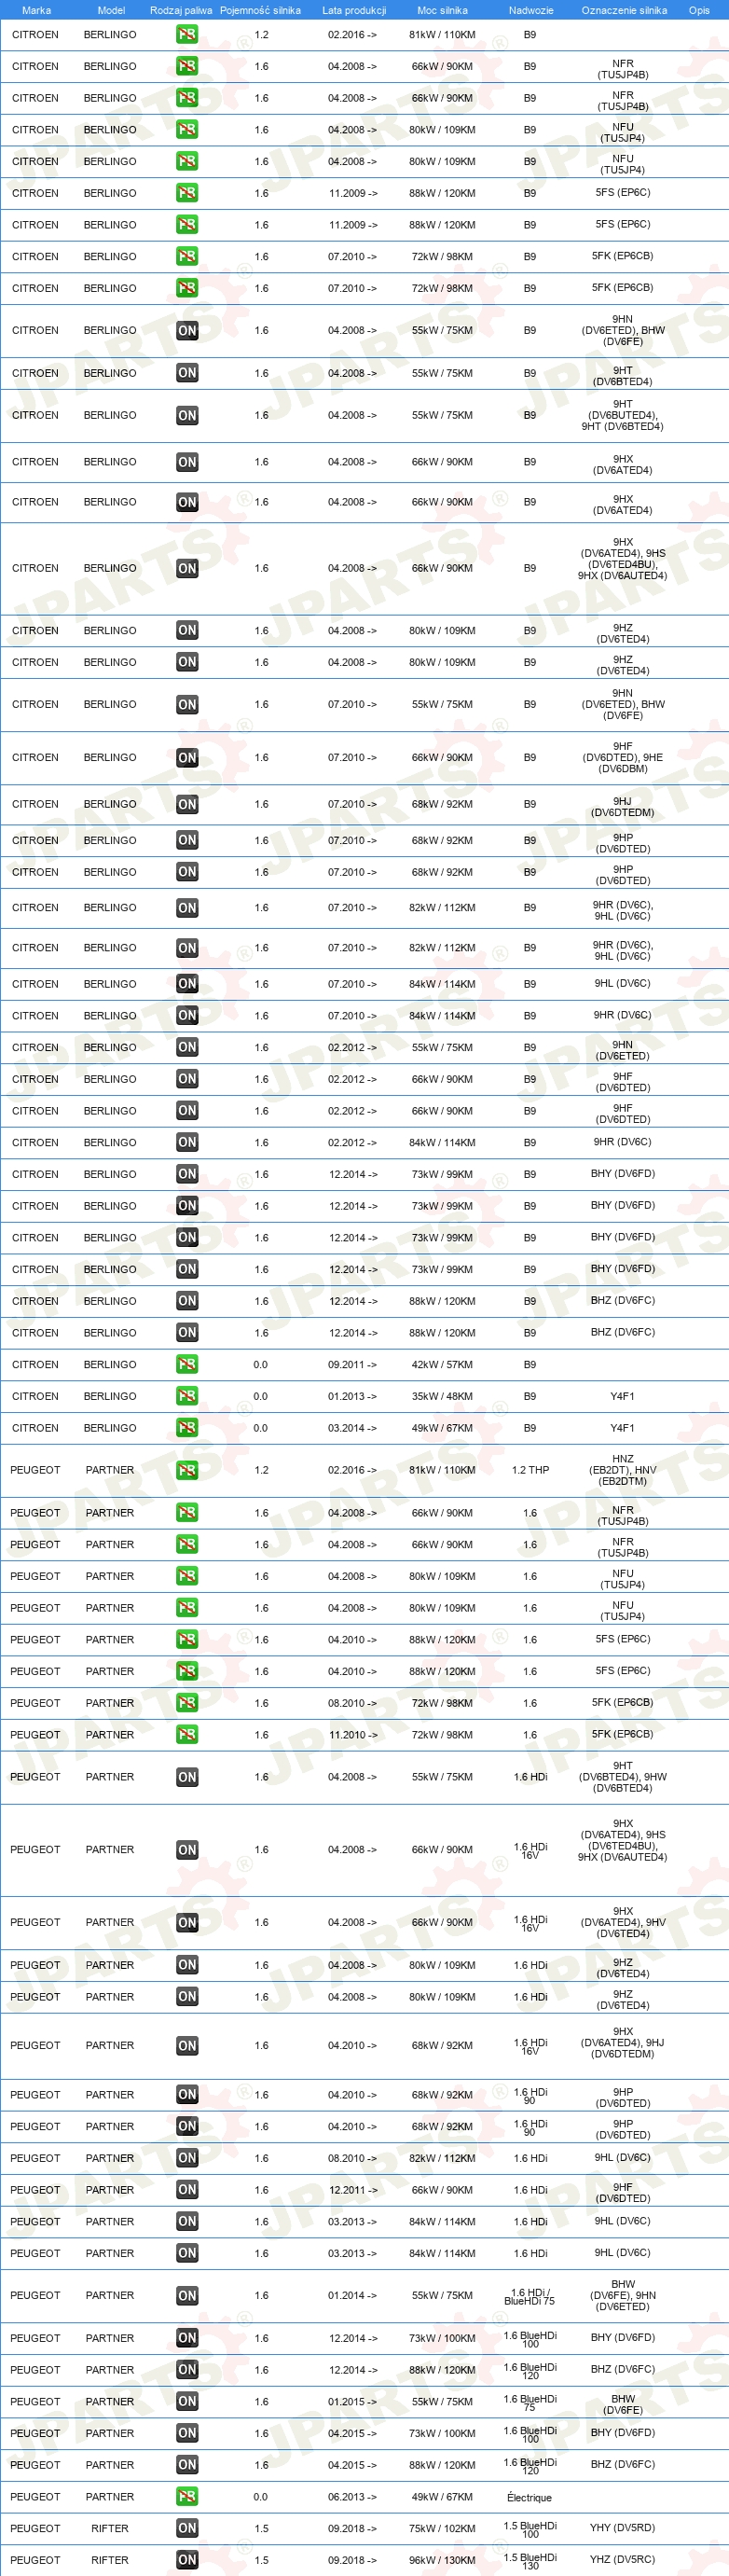Click the 'Électrique' body cell
Viewport: 729px width, 2576px height.
click(530, 2497)
